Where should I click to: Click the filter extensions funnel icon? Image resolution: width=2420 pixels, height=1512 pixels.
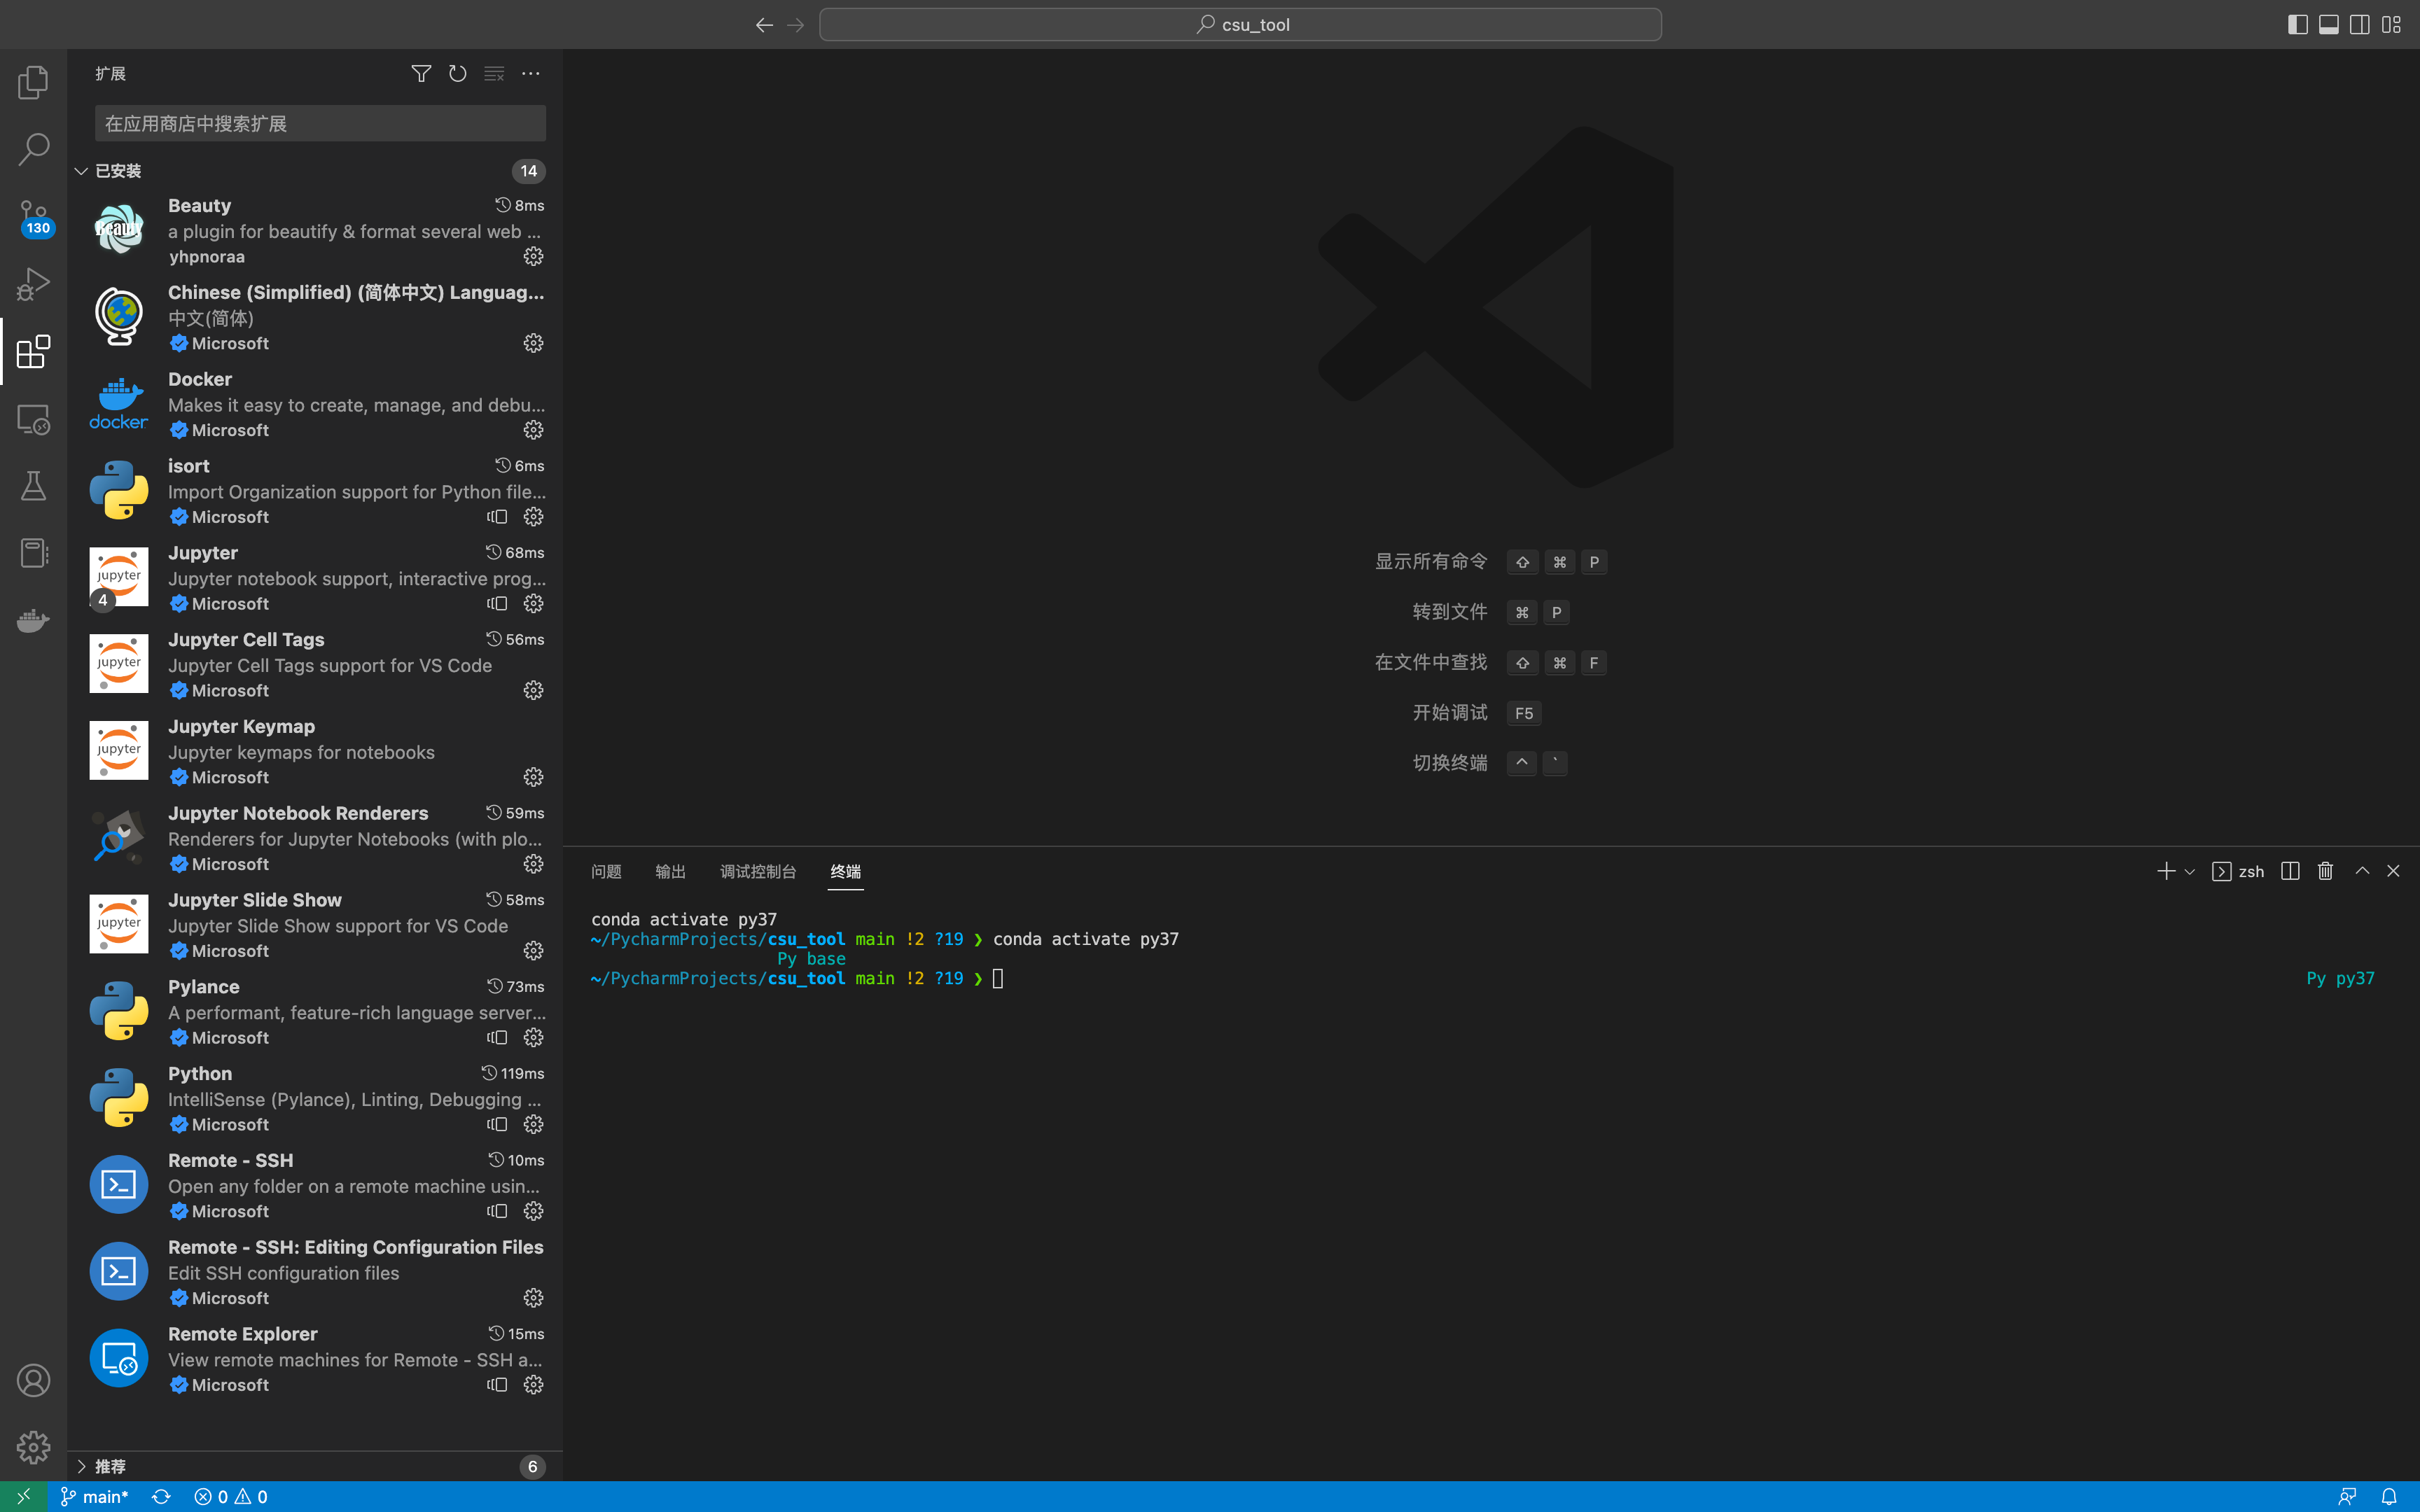(421, 74)
